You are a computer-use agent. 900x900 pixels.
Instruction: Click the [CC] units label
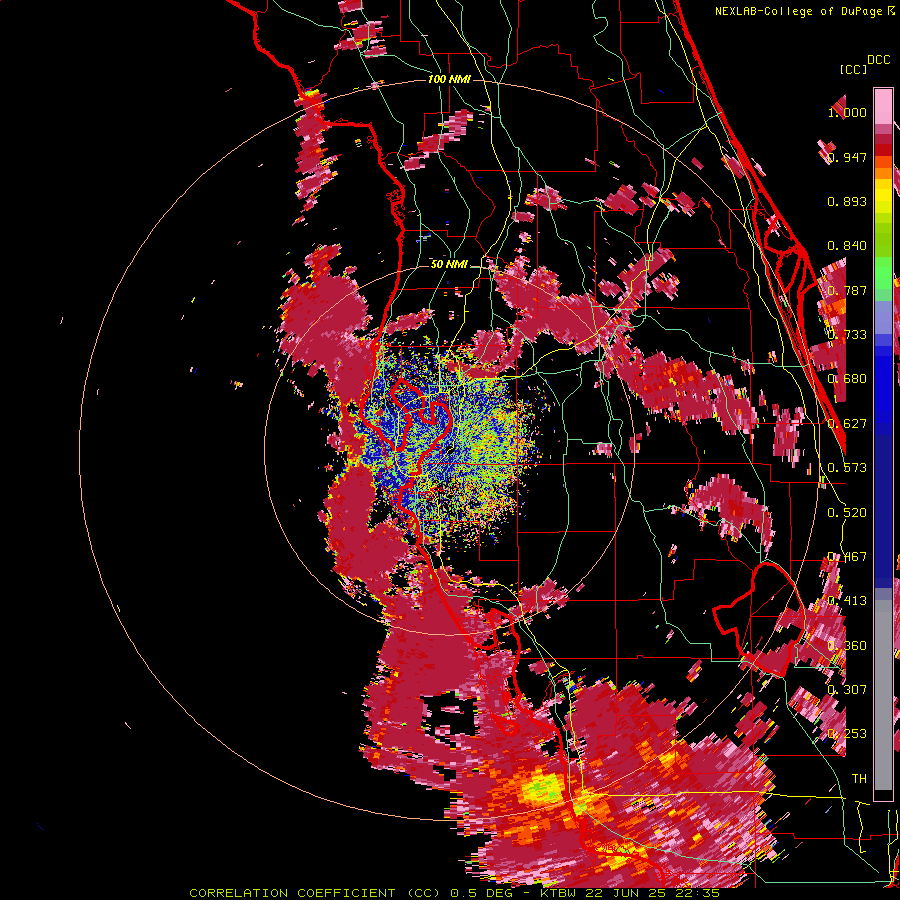(x=853, y=69)
